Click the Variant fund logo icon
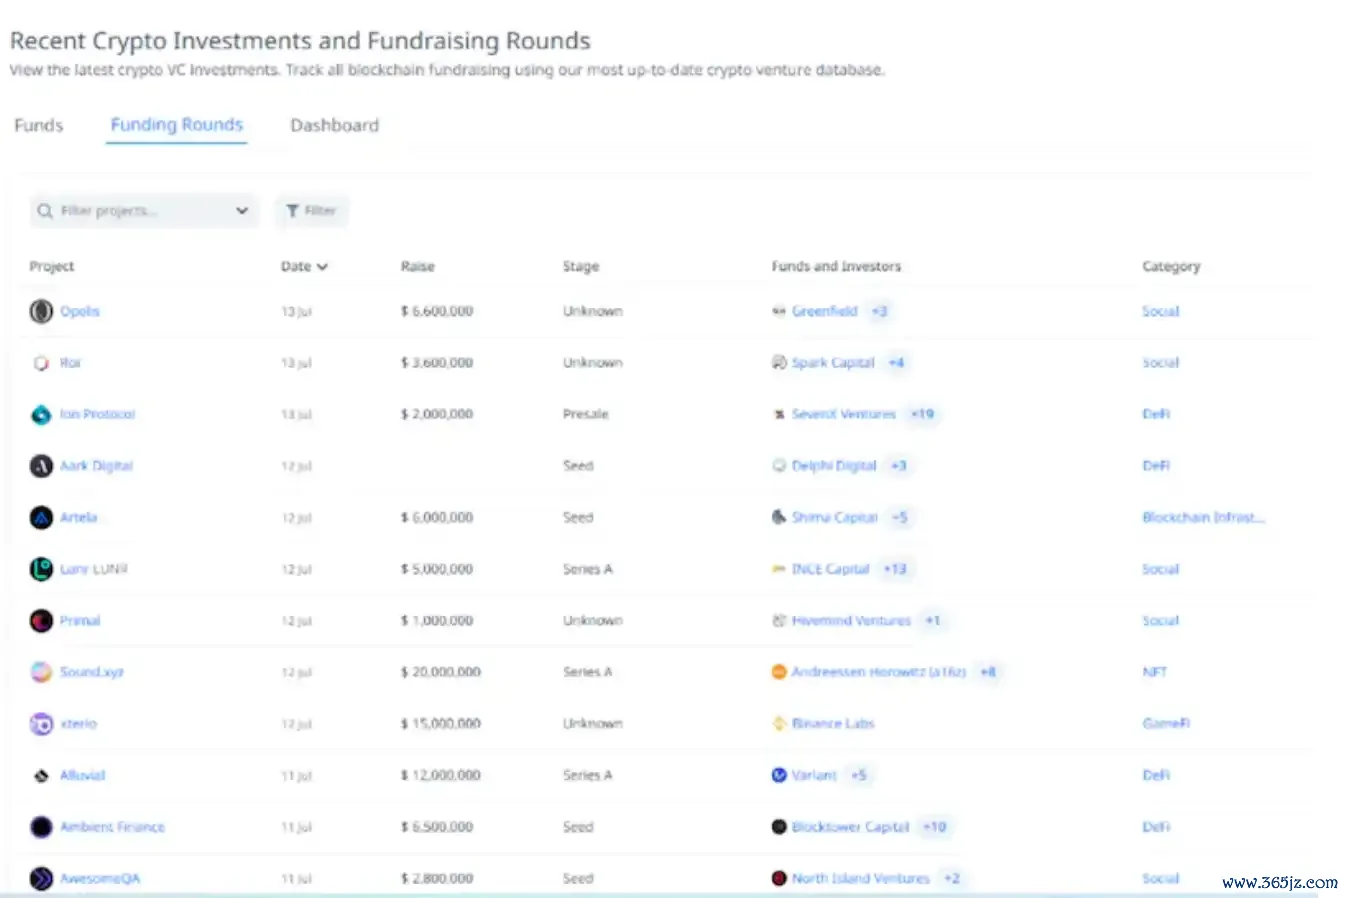1345x898 pixels. coord(779,775)
